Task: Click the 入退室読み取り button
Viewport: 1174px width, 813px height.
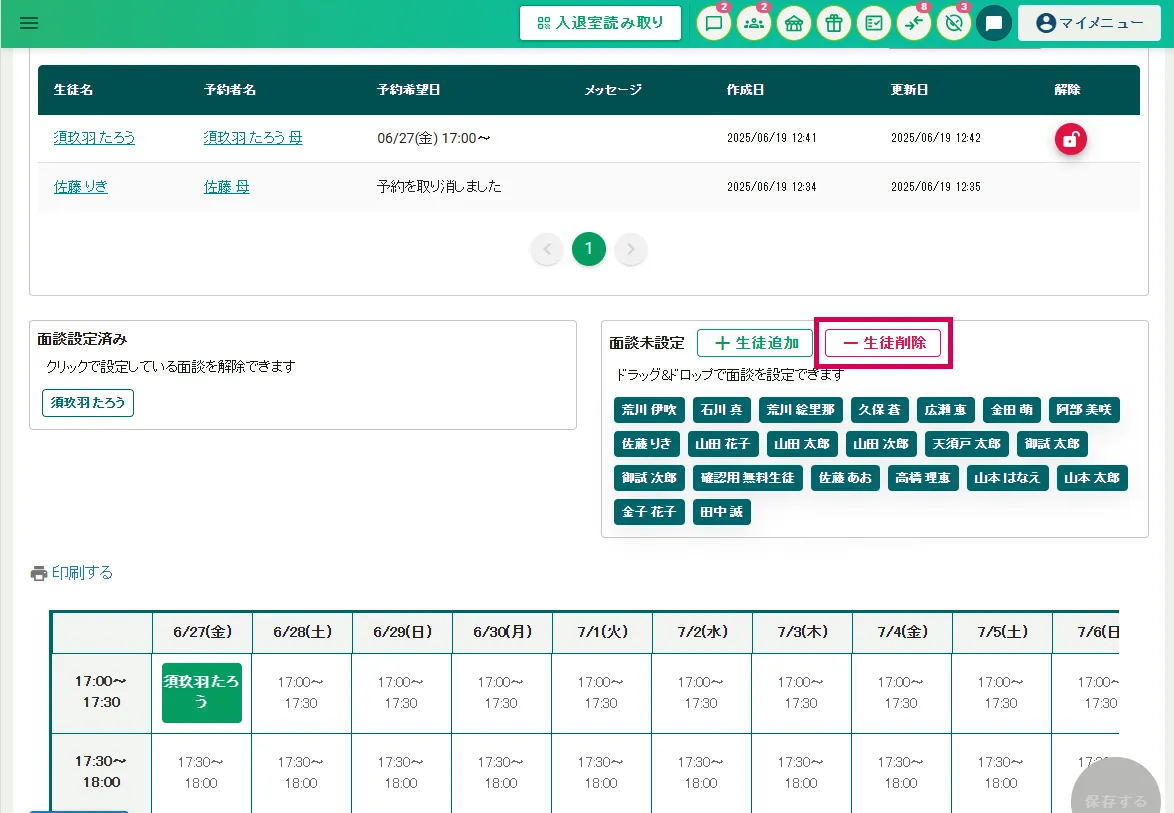Action: pos(600,23)
